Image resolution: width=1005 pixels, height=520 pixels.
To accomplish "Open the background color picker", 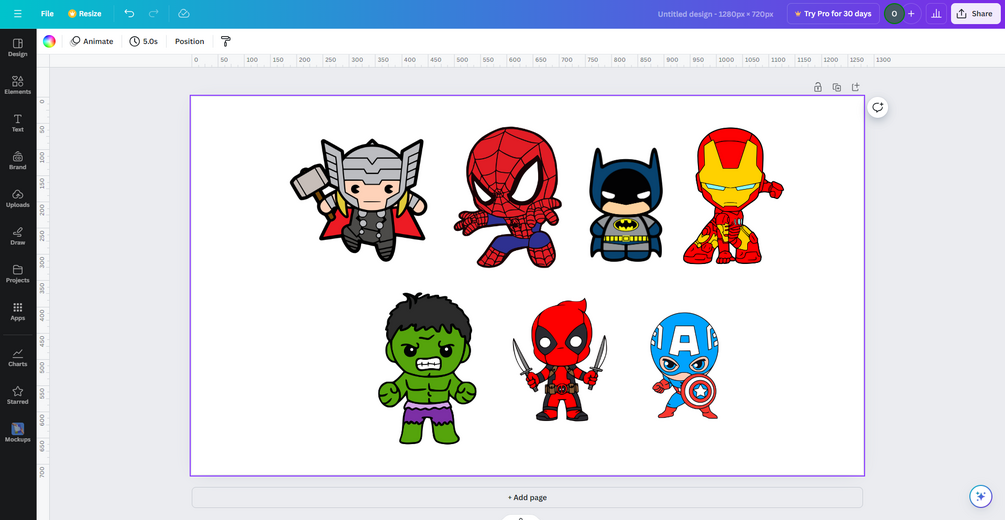I will (x=49, y=41).
